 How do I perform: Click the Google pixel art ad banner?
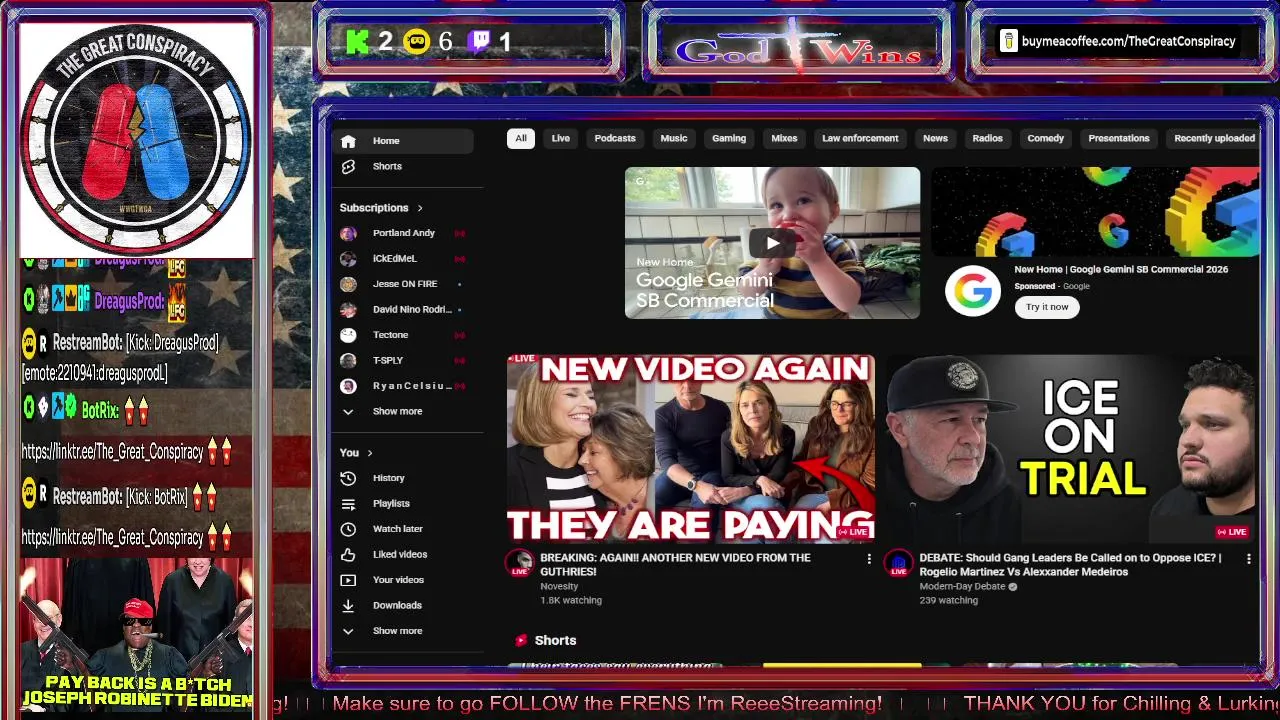coord(1095,212)
